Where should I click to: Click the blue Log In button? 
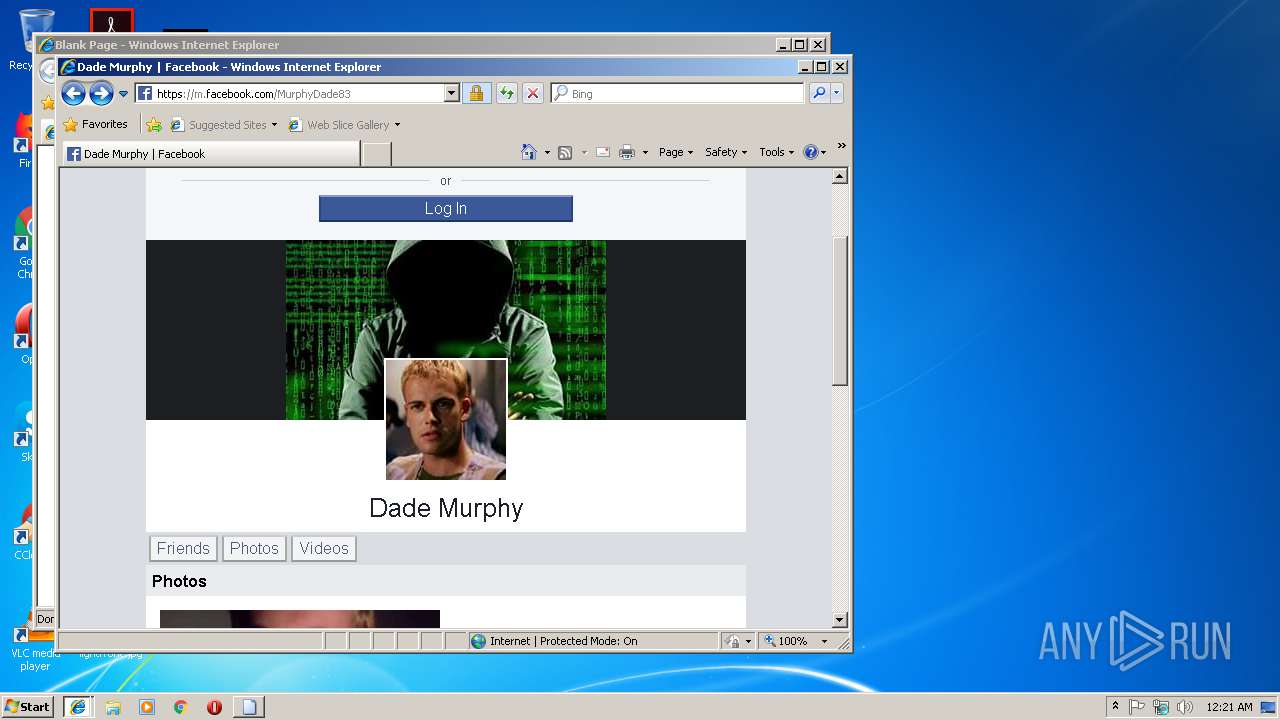[446, 208]
